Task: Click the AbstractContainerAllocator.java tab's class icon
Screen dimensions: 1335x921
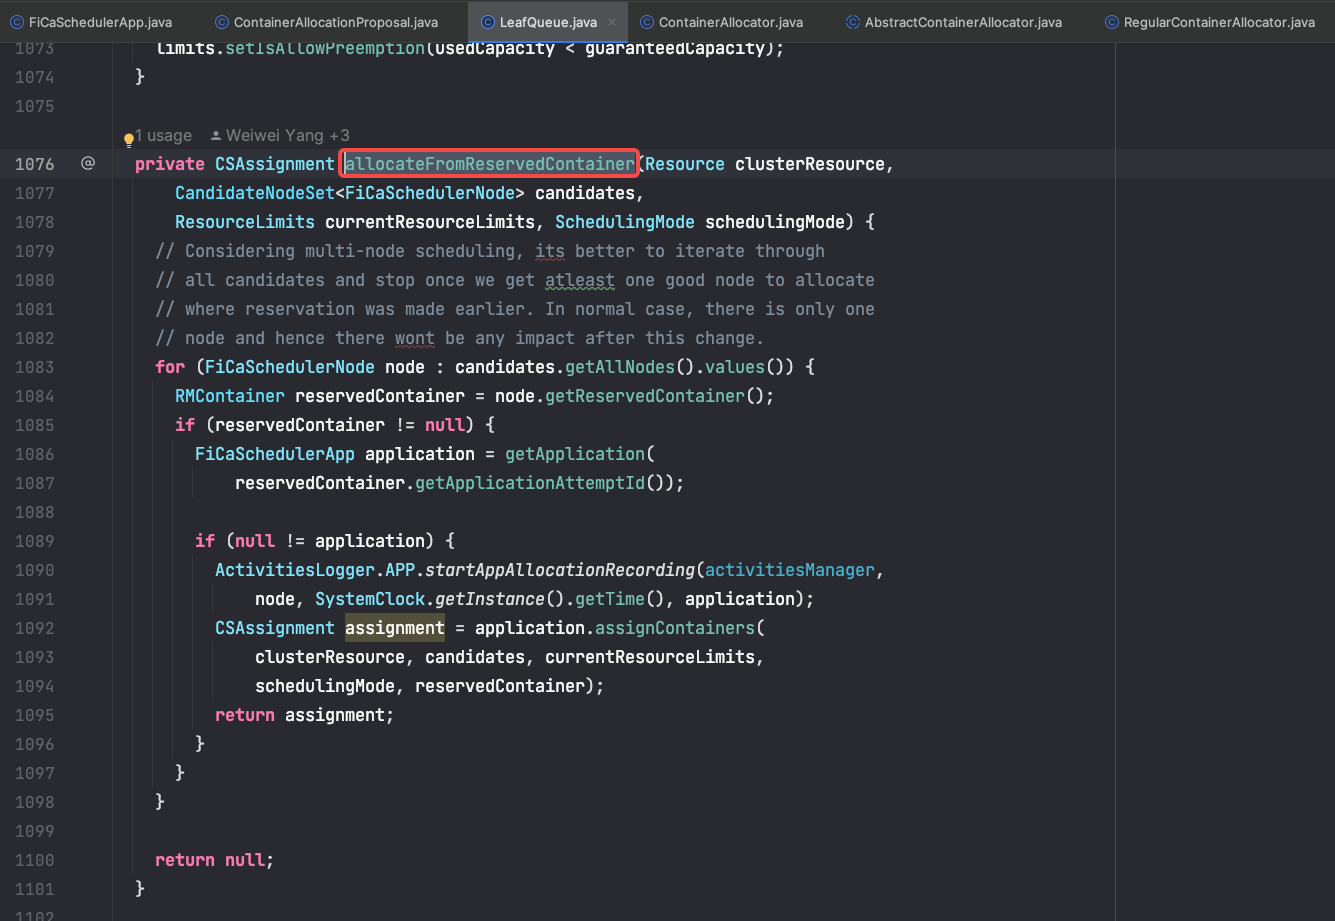Action: pos(853,22)
